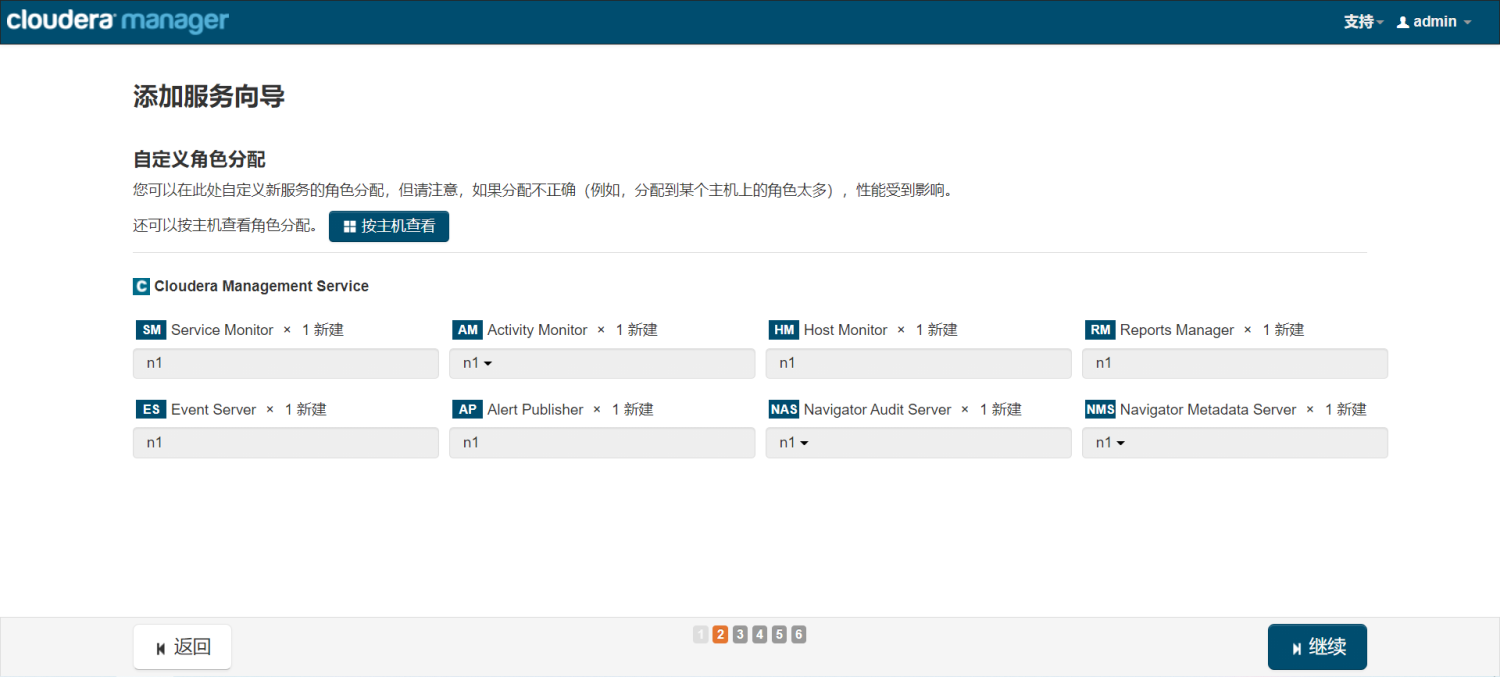
Task: Click the Alert Publisher role label
Action: [x=535, y=410]
